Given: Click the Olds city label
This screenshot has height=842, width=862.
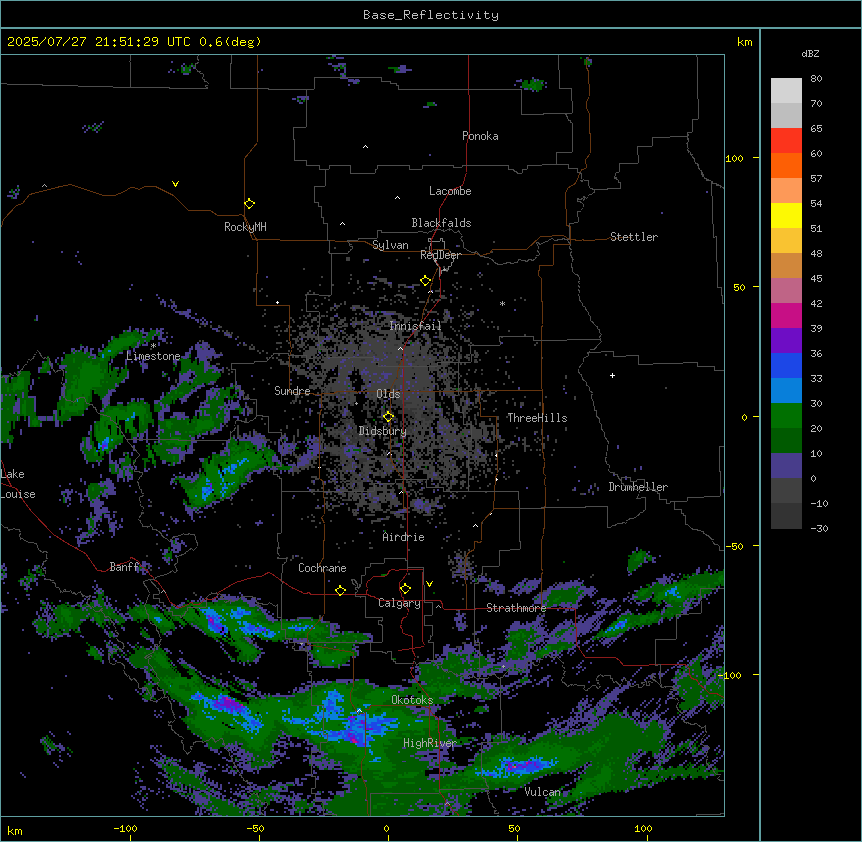Looking at the screenshot, I should [388, 394].
